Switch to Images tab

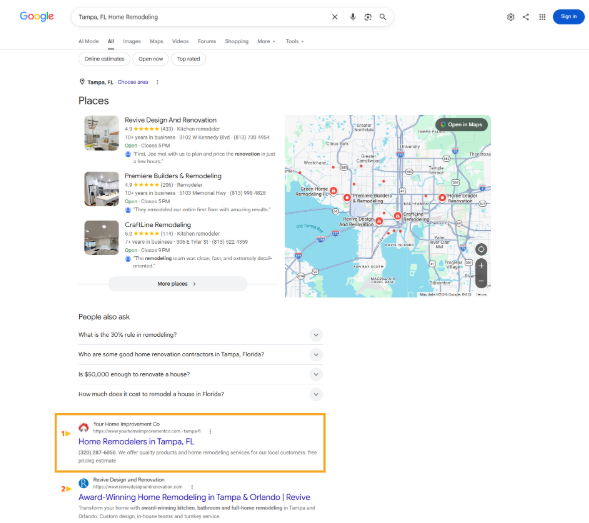[131, 41]
